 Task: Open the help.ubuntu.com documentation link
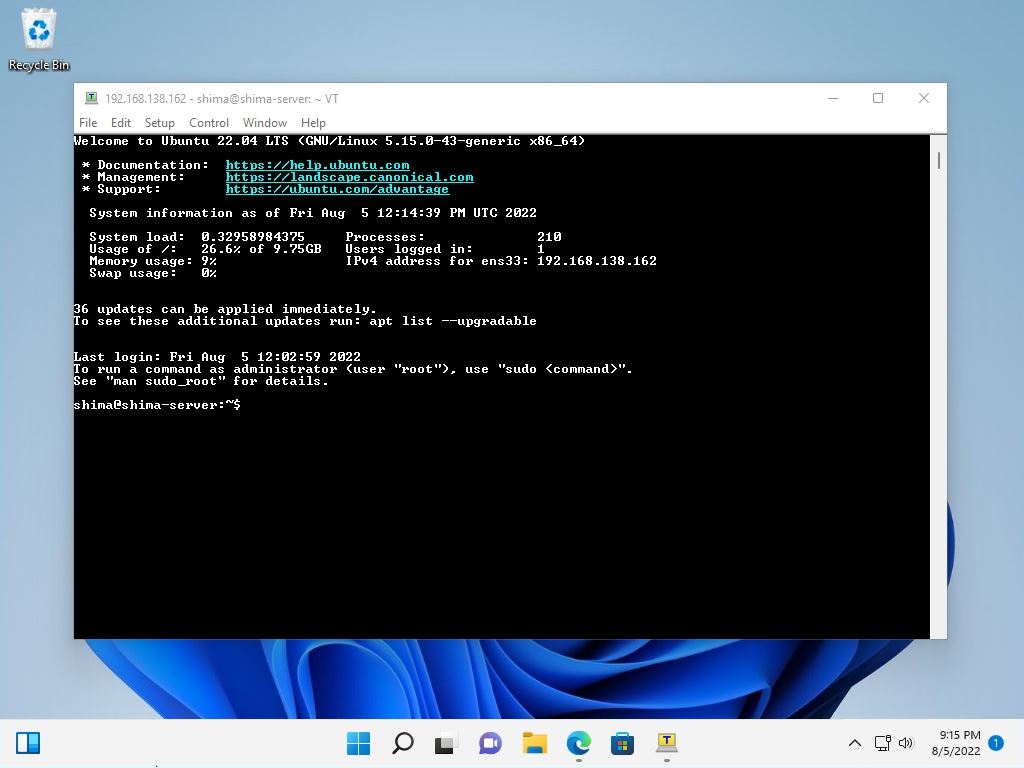317,165
